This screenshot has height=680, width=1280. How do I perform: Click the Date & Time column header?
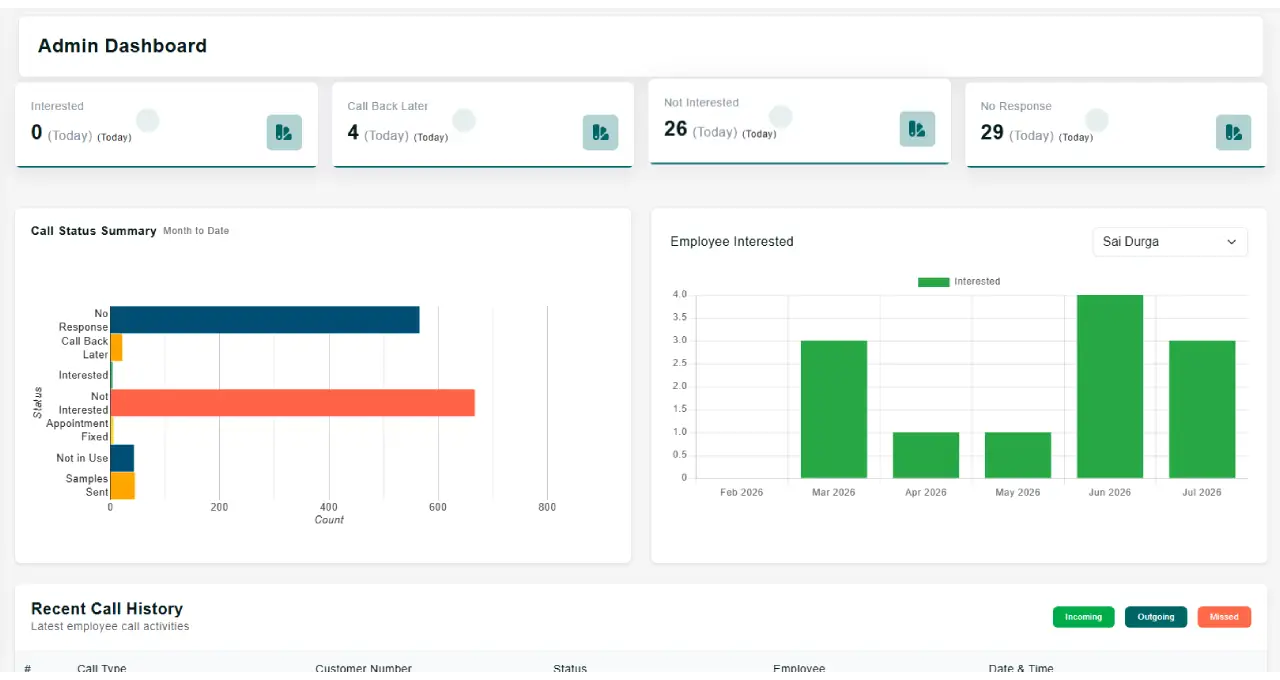(1021, 669)
